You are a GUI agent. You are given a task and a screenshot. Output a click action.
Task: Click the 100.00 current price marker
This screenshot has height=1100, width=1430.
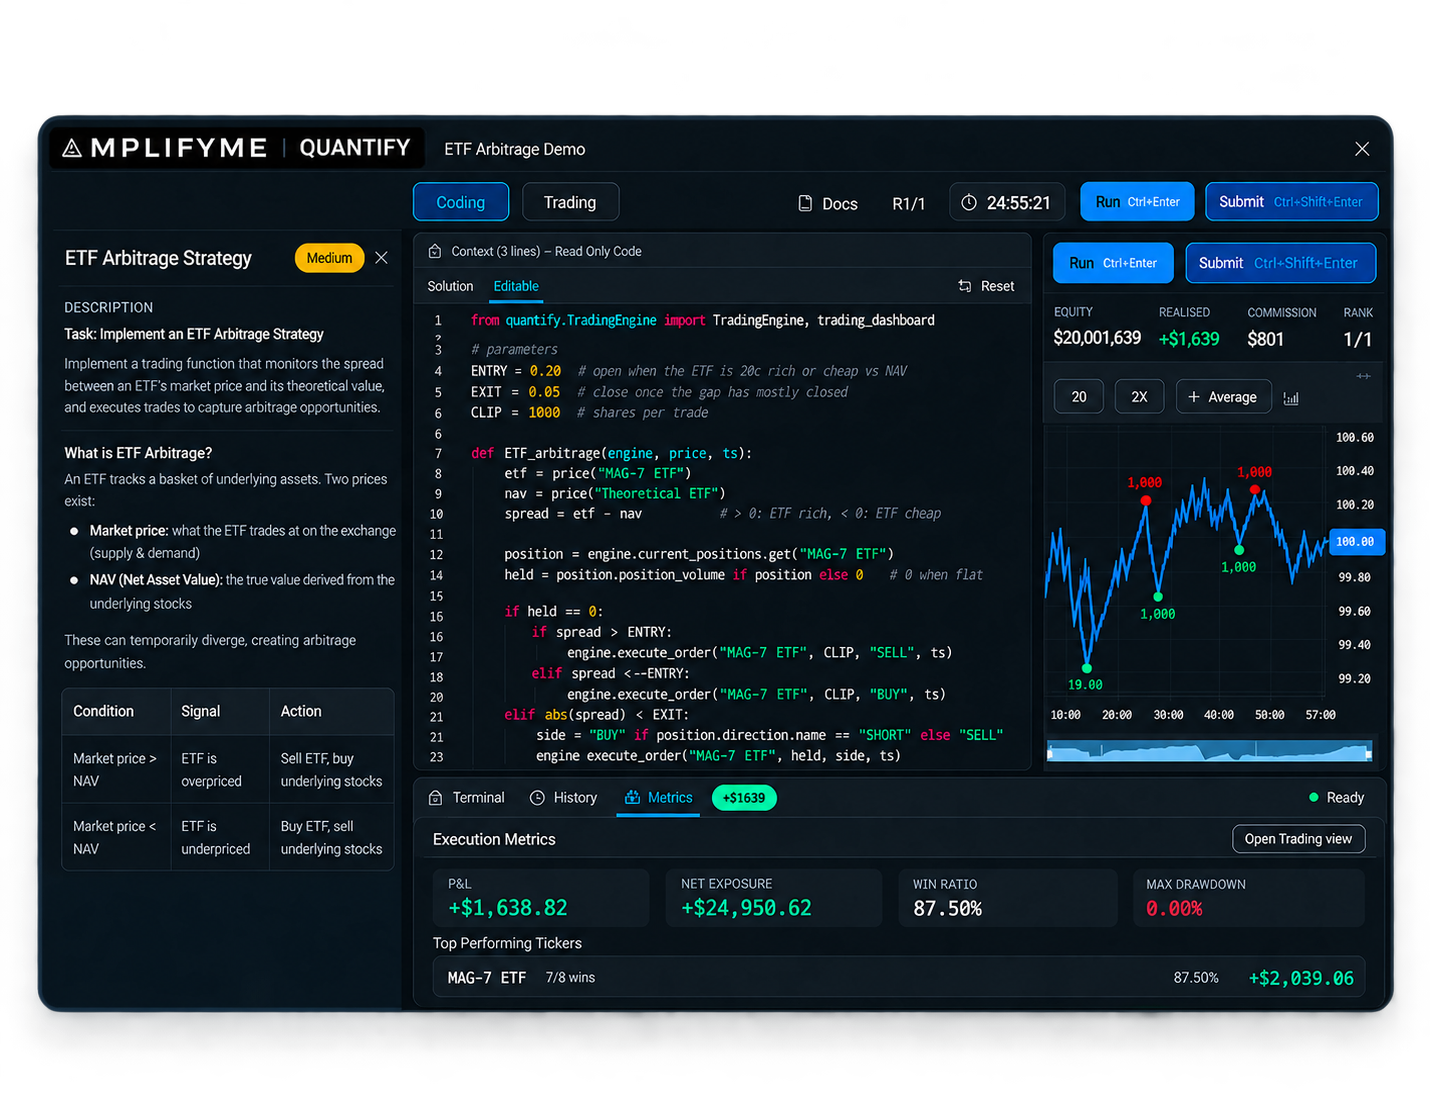(1355, 542)
